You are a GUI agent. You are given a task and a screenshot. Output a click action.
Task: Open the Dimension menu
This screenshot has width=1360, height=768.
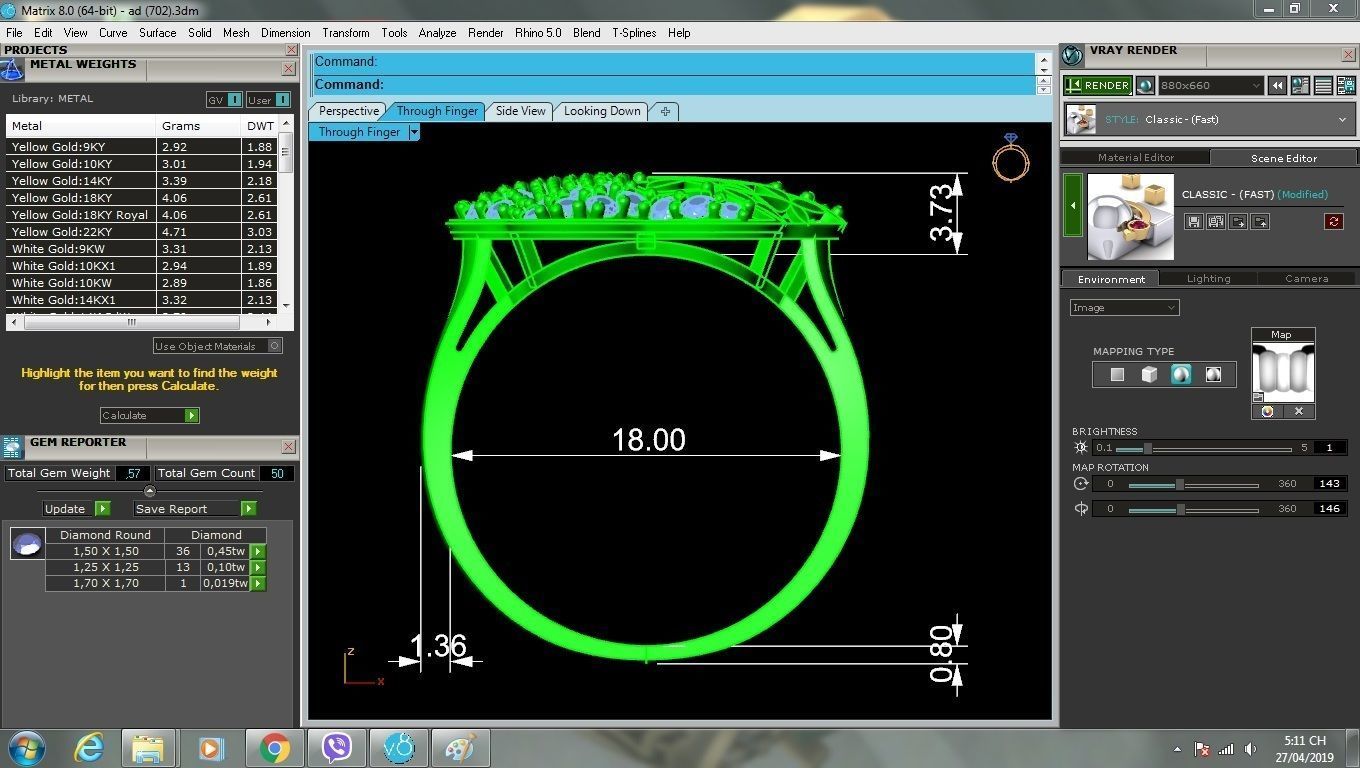click(285, 33)
